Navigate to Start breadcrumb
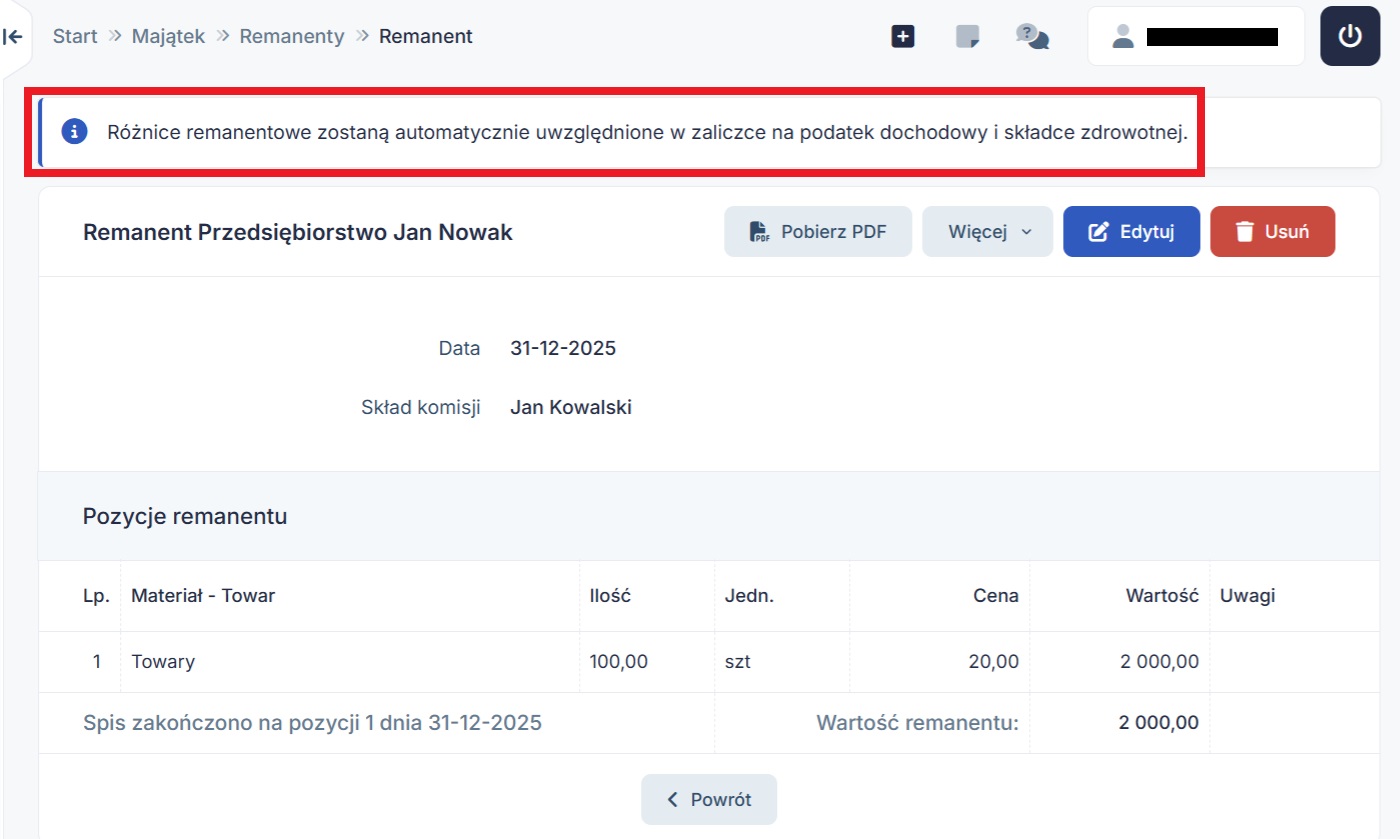The image size is (1400, 839). point(75,37)
